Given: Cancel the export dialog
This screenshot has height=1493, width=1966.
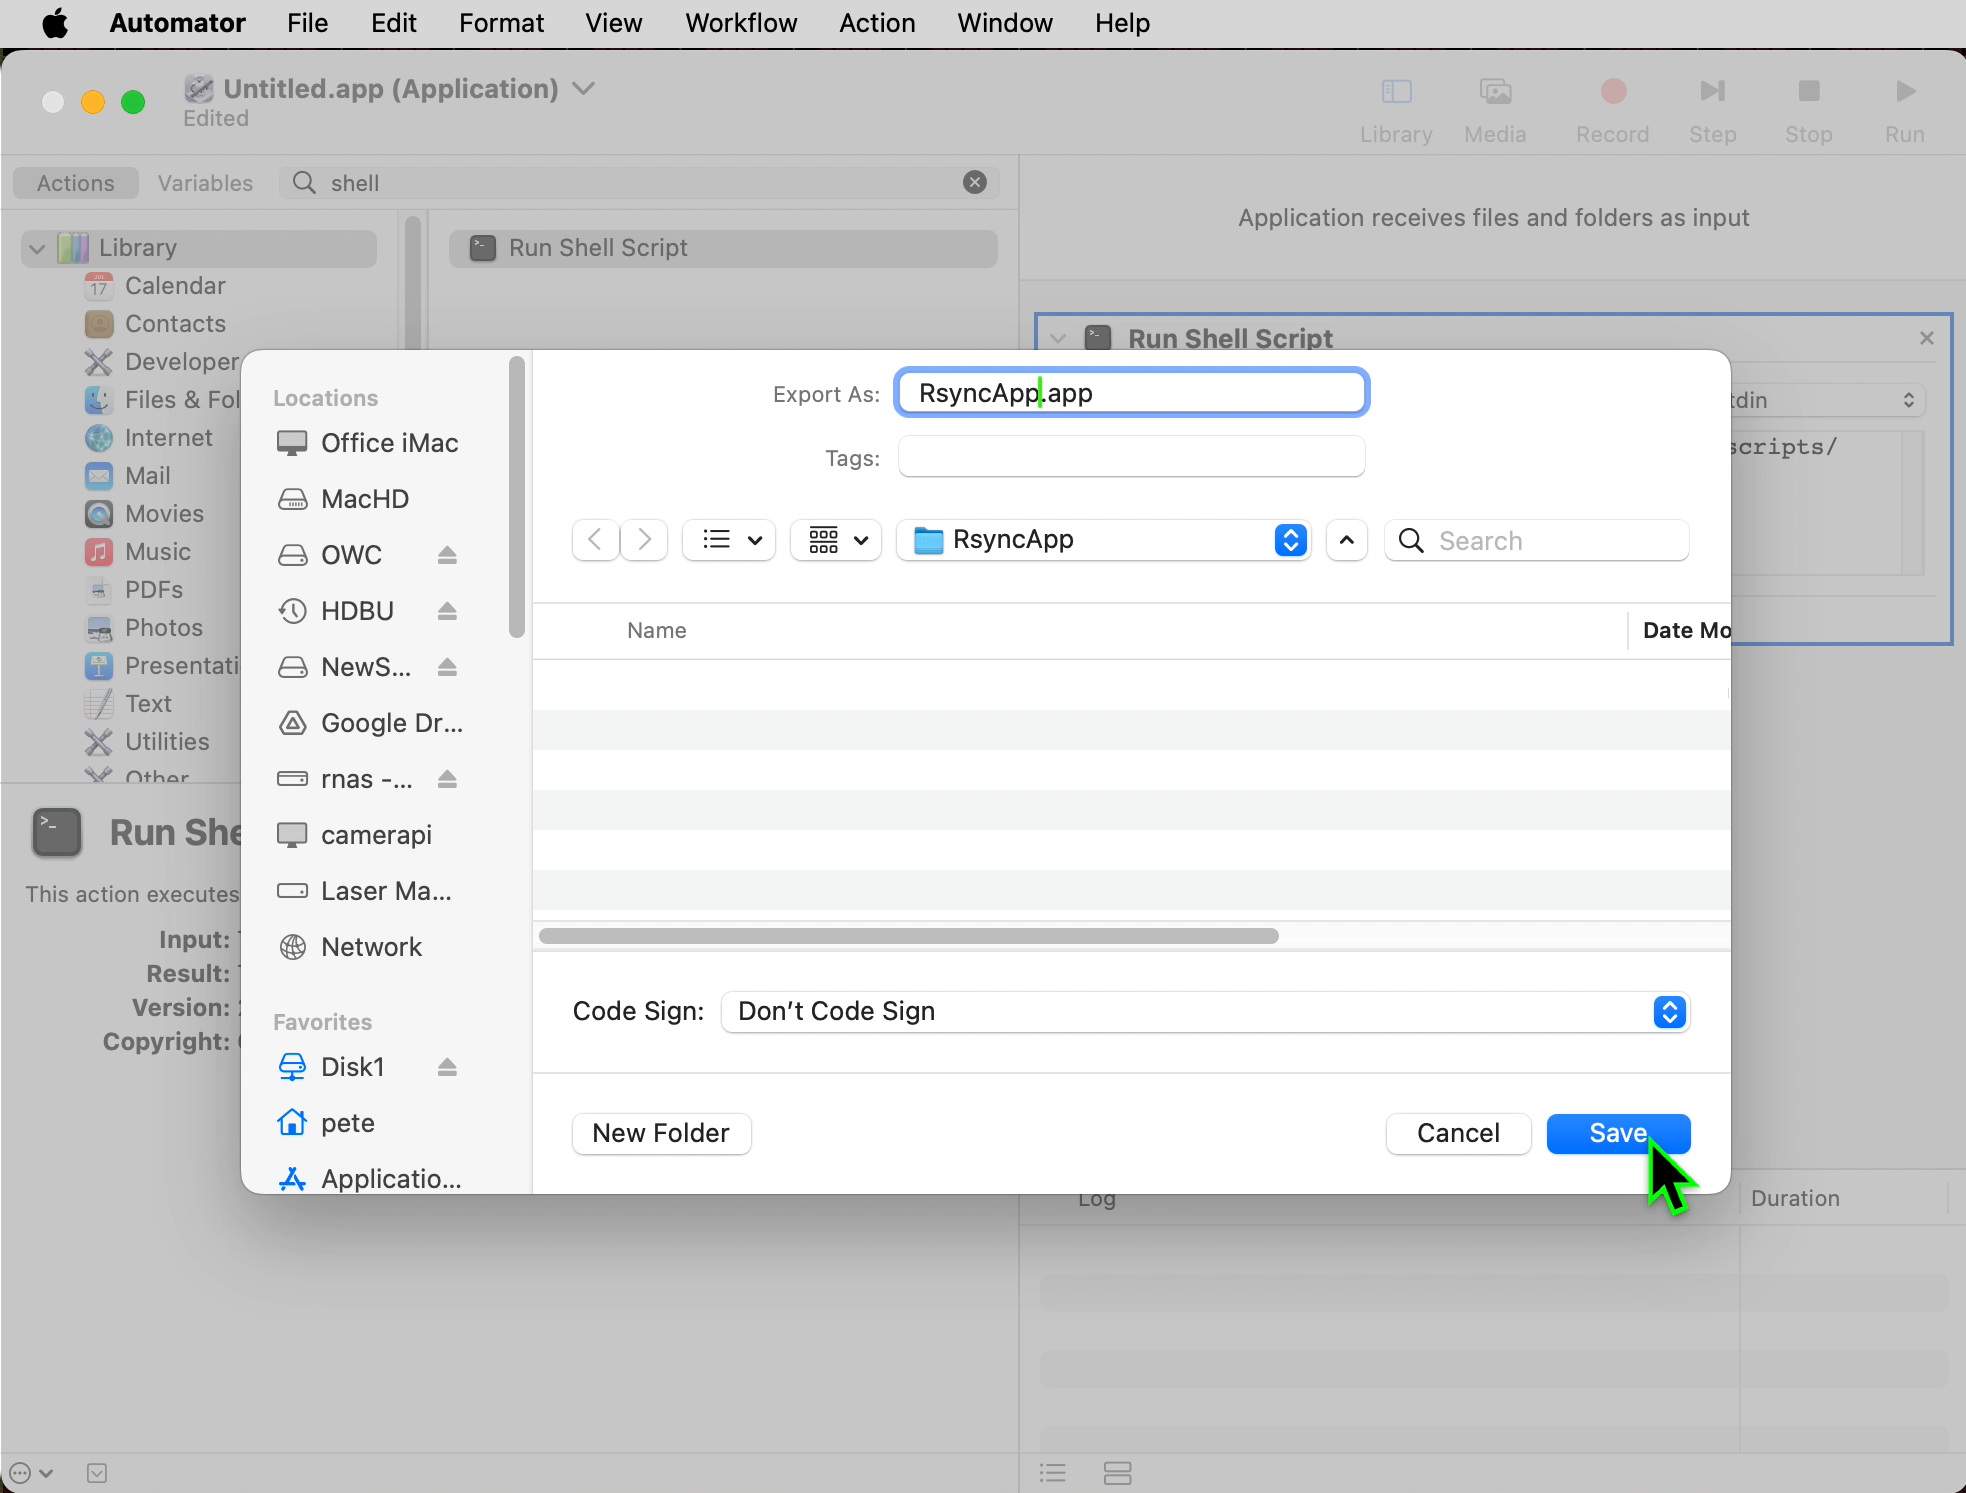Looking at the screenshot, I should [x=1458, y=1133].
